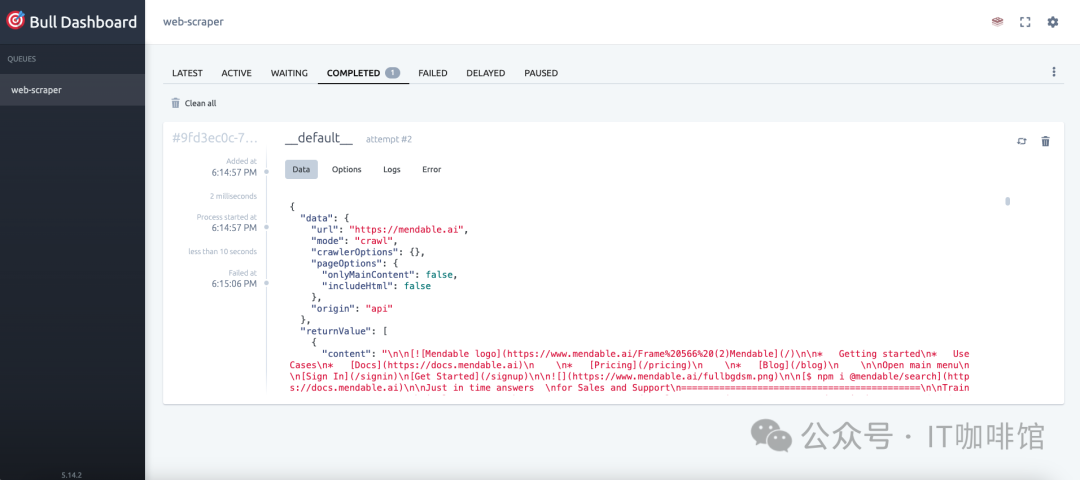Click the "https://mendable.ai" url value

(x=408, y=229)
